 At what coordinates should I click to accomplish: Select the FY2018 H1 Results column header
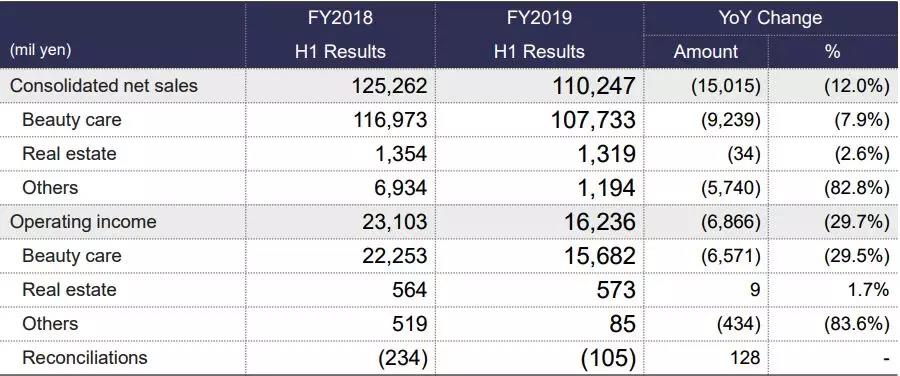[x=340, y=34]
